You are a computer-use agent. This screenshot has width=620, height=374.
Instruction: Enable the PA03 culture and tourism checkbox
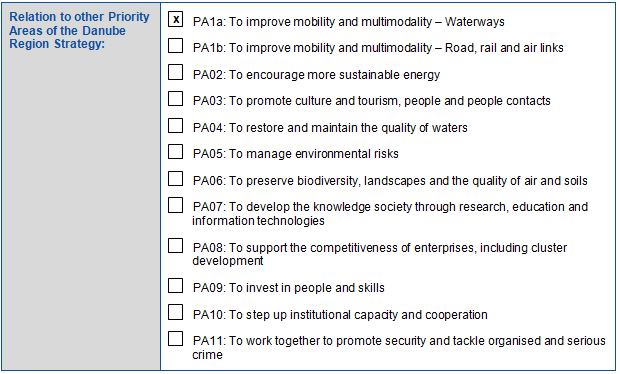pos(176,98)
